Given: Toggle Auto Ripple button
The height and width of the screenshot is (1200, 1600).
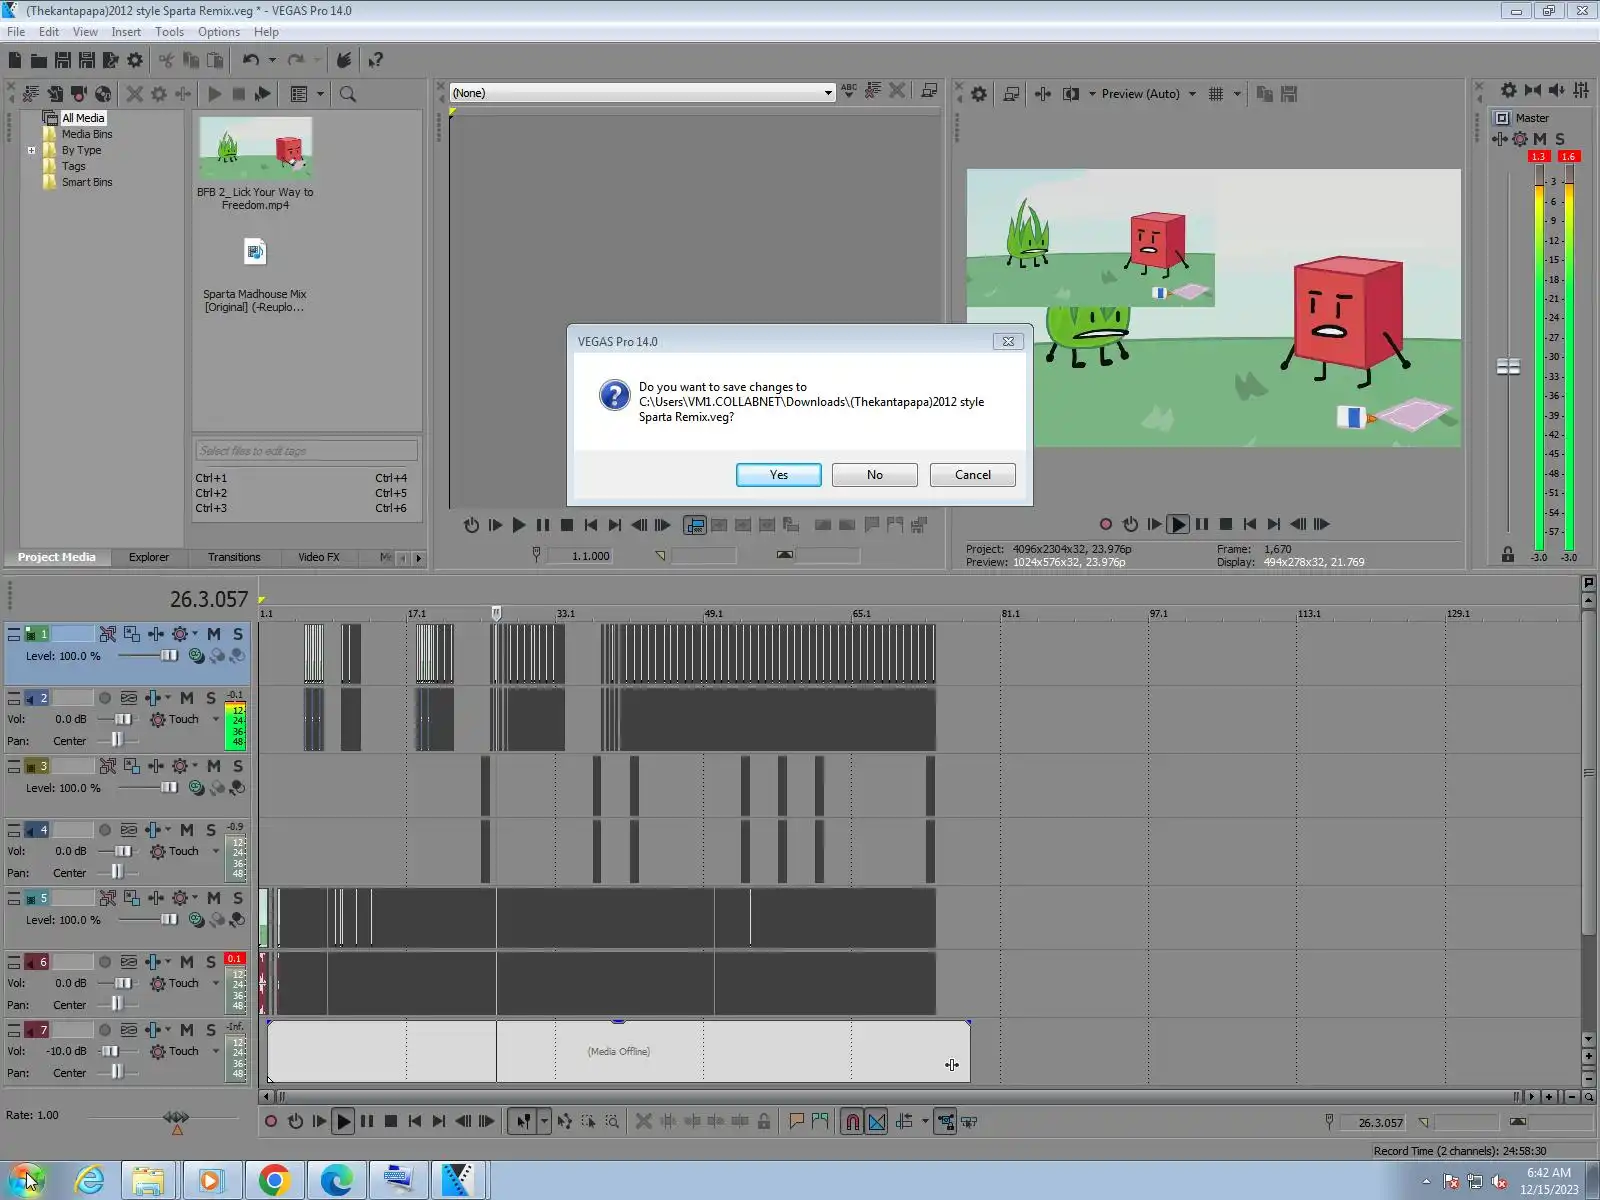Looking at the screenshot, I should pyautogui.click(x=904, y=1122).
